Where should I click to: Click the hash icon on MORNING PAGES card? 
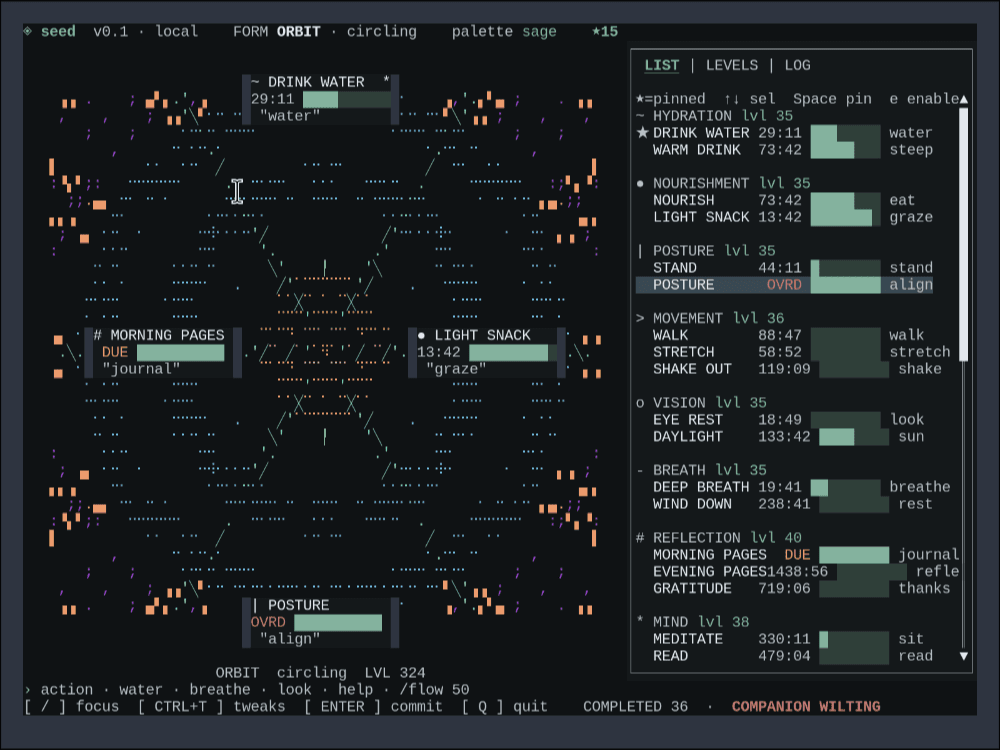(98, 335)
